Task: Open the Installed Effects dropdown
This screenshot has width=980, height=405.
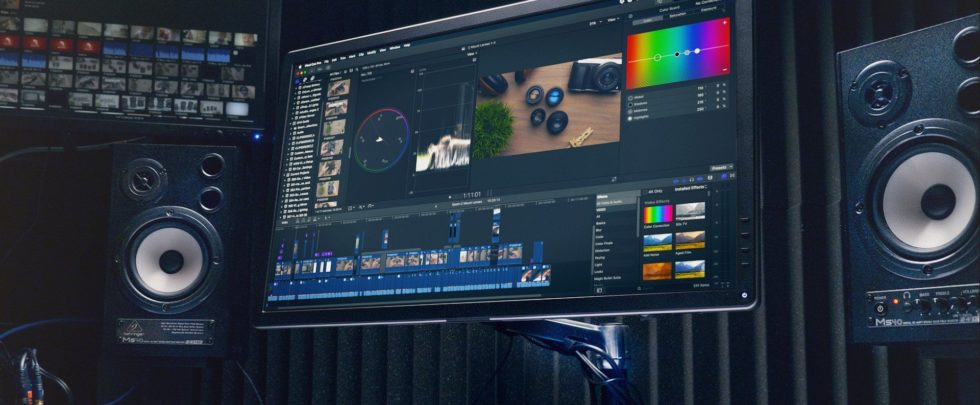Action: (692, 188)
